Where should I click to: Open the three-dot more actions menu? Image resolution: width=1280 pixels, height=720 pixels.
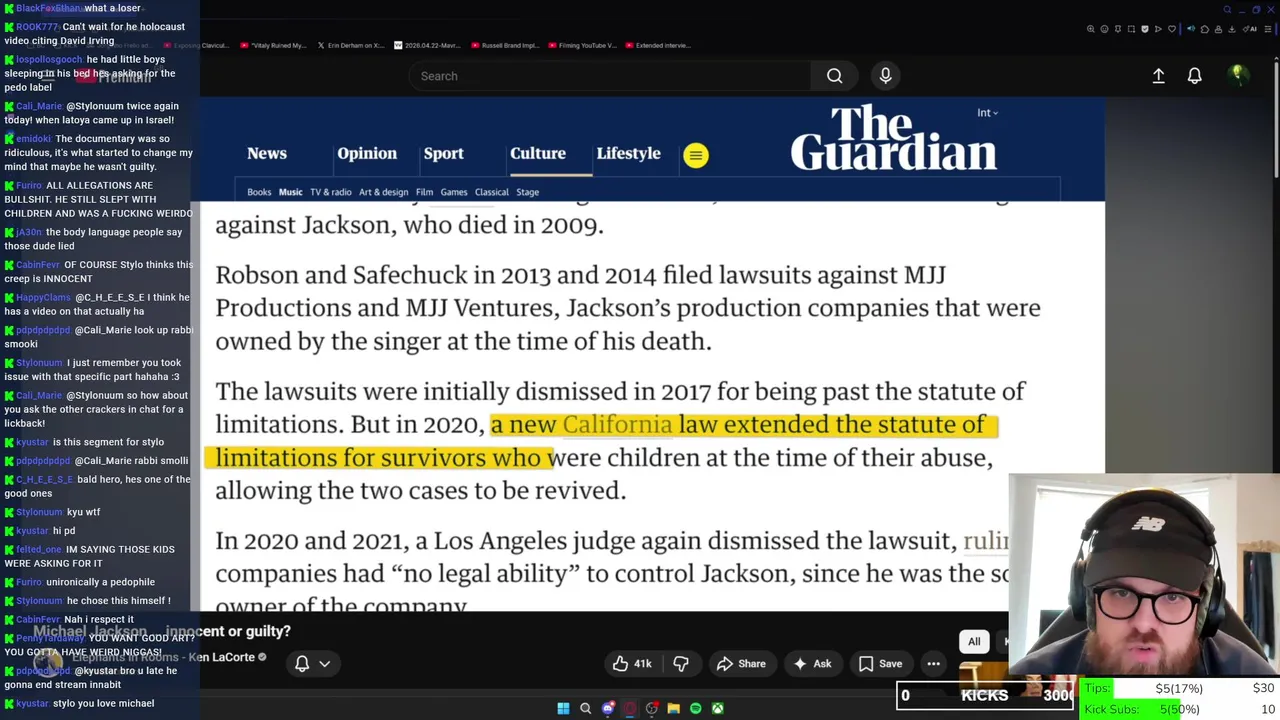(x=933, y=664)
